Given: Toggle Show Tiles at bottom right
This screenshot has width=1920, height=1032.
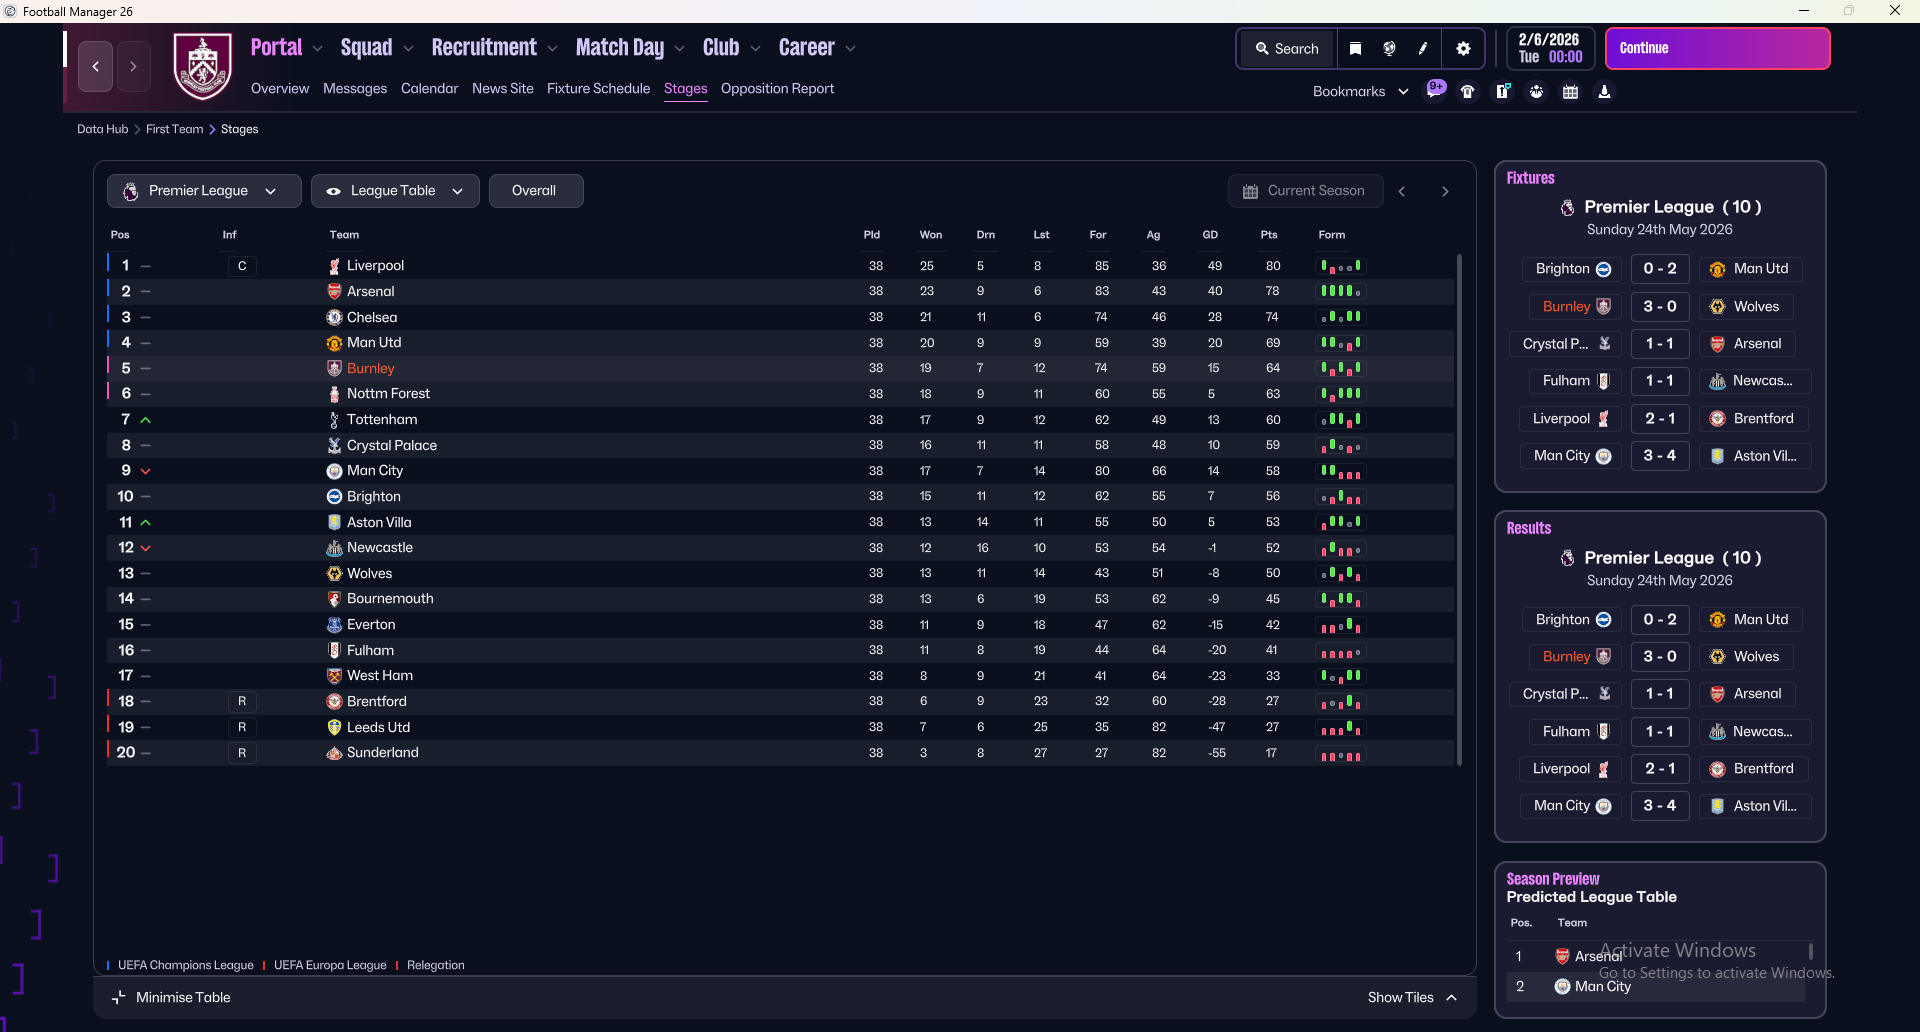Looking at the screenshot, I should pos(1411,997).
